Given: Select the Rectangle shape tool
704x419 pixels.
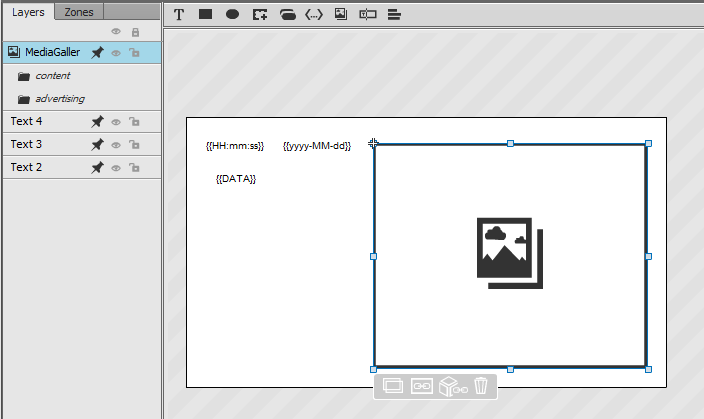Looking at the screenshot, I should pyautogui.click(x=205, y=14).
